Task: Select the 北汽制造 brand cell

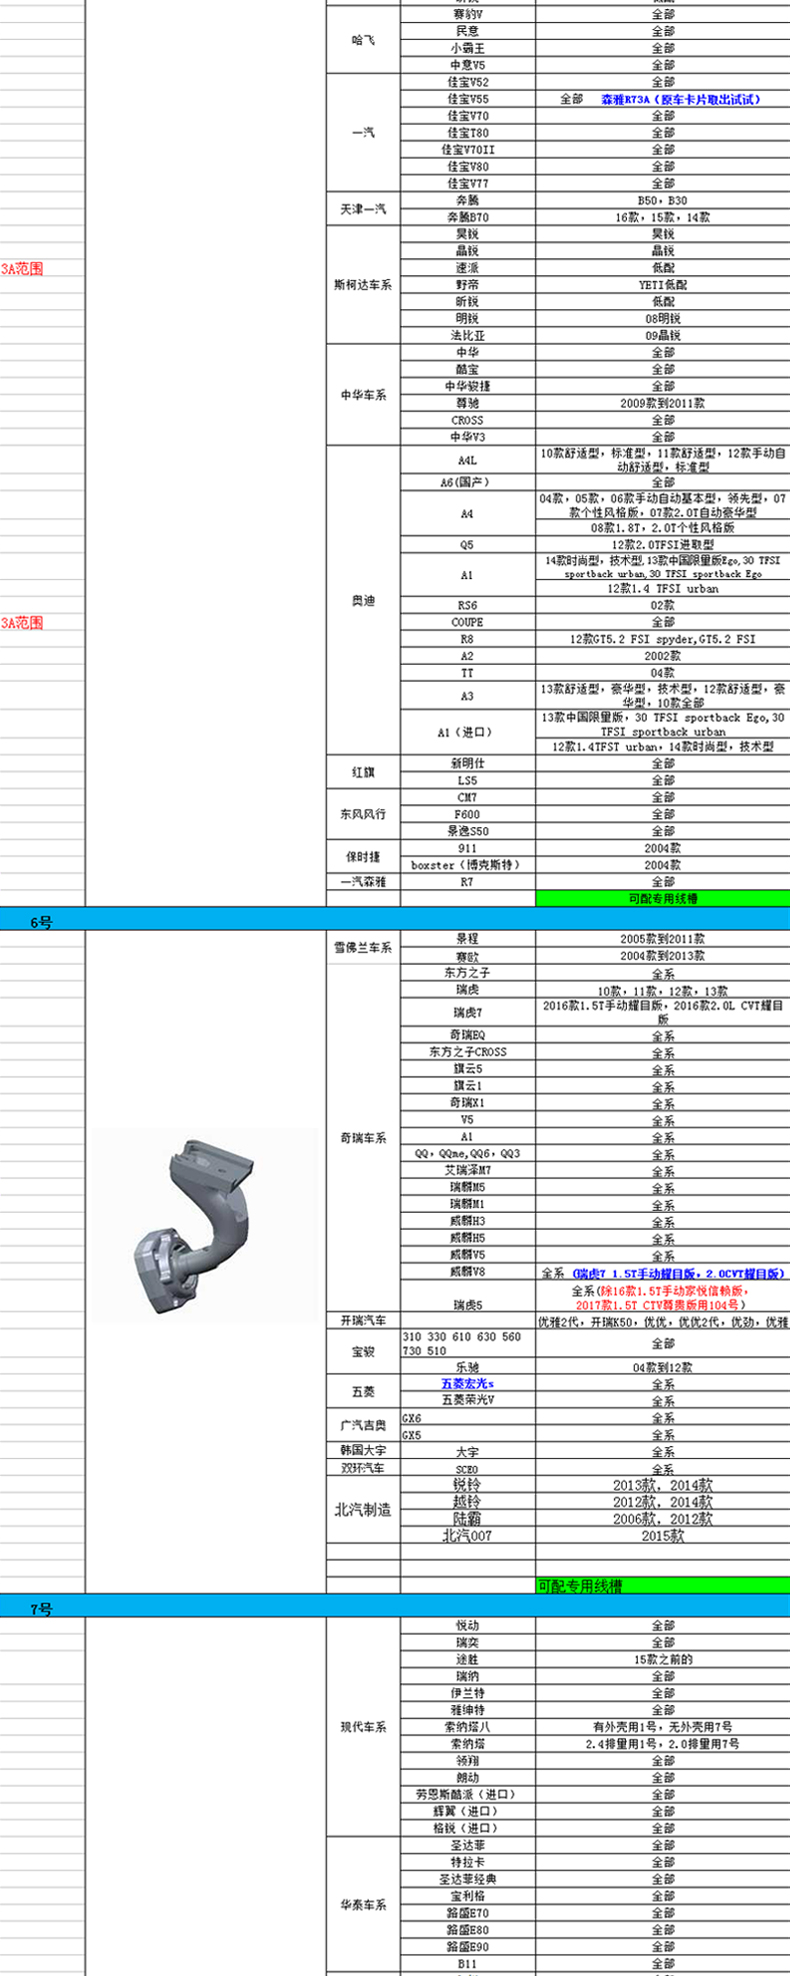Action: coord(364,1510)
